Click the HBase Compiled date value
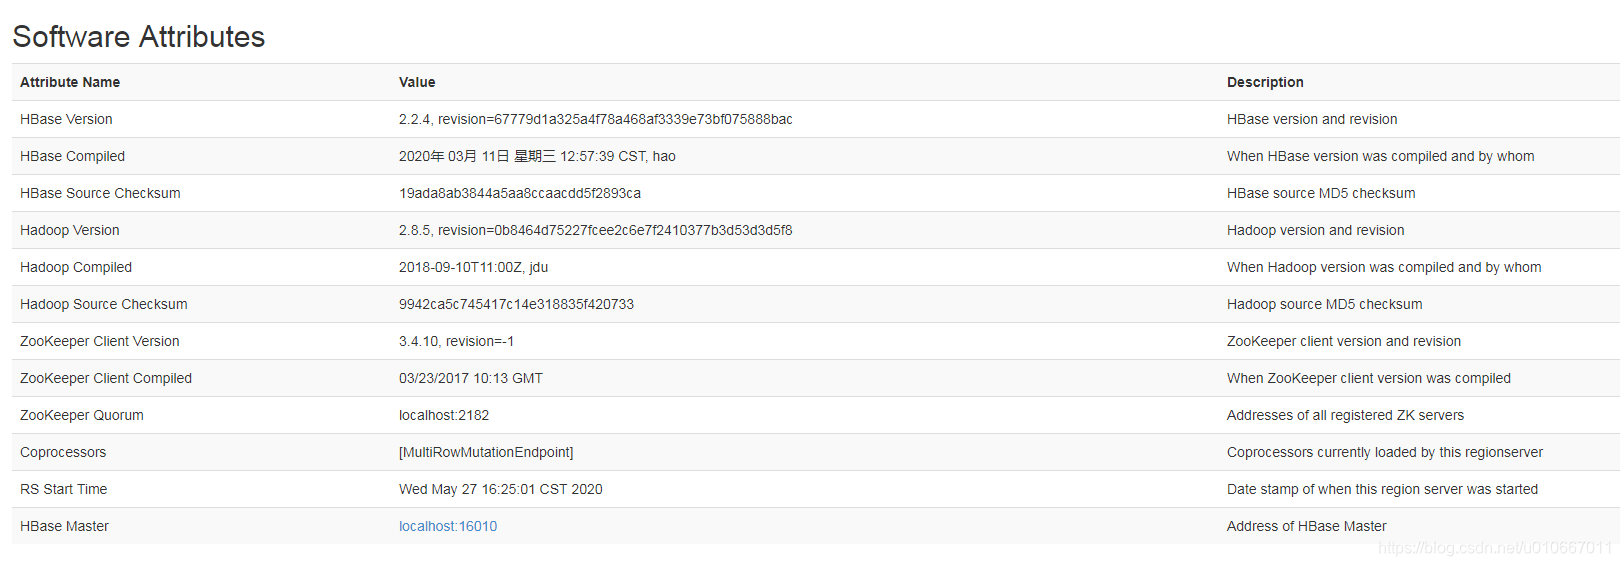This screenshot has height=566, width=1620. click(537, 156)
